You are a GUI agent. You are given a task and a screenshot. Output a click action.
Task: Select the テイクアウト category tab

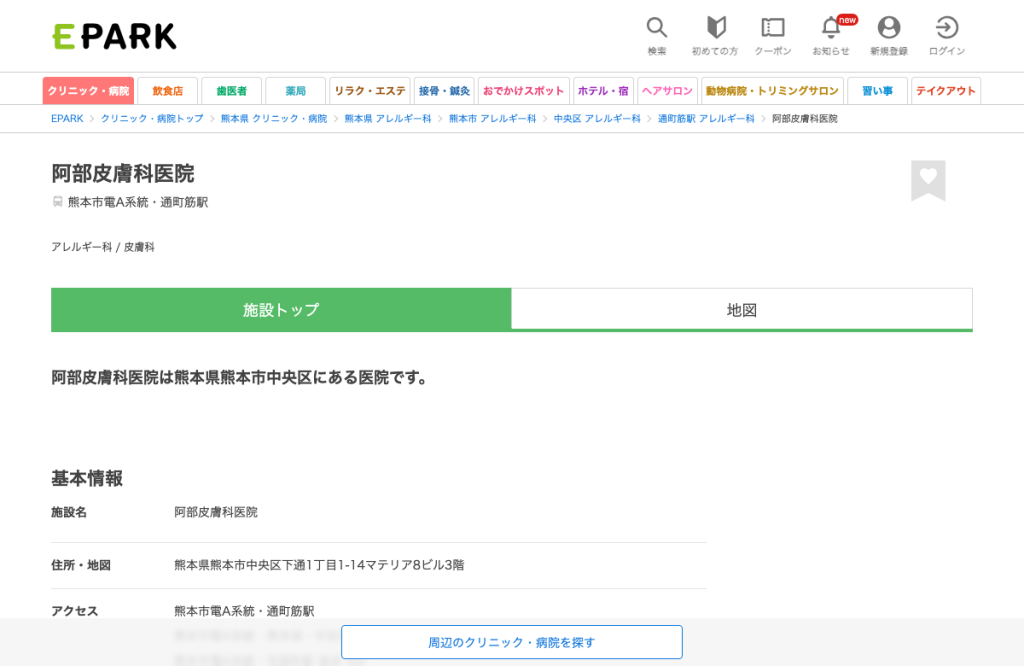point(946,91)
